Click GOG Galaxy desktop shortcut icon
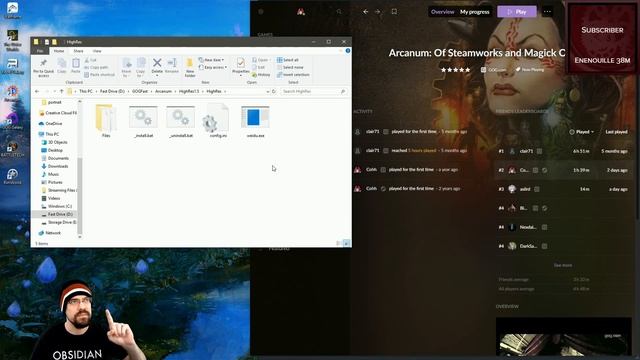Image resolution: width=640 pixels, height=360 pixels. pyautogui.click(x=12, y=121)
